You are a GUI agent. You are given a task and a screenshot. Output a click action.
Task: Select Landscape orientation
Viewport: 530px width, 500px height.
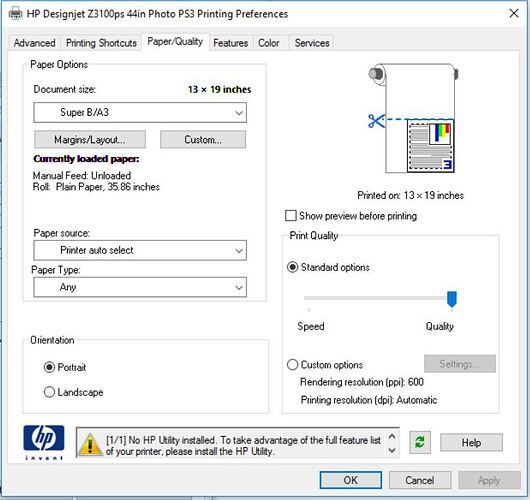click(49, 392)
